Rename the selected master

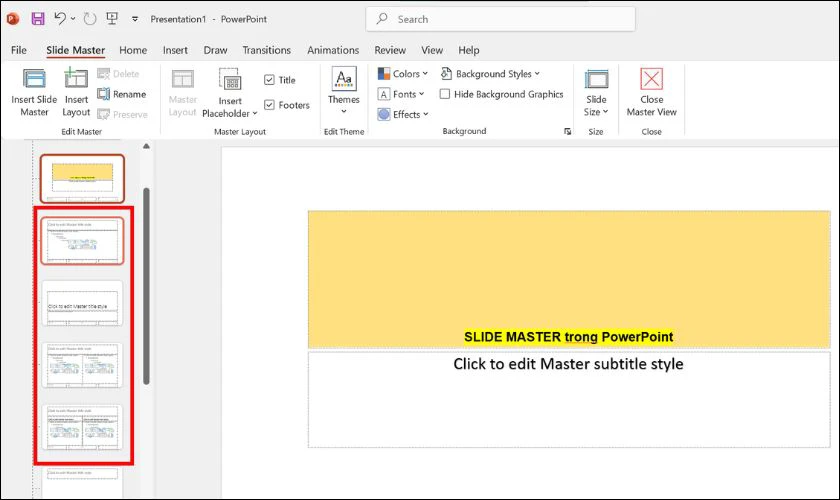tap(122, 94)
